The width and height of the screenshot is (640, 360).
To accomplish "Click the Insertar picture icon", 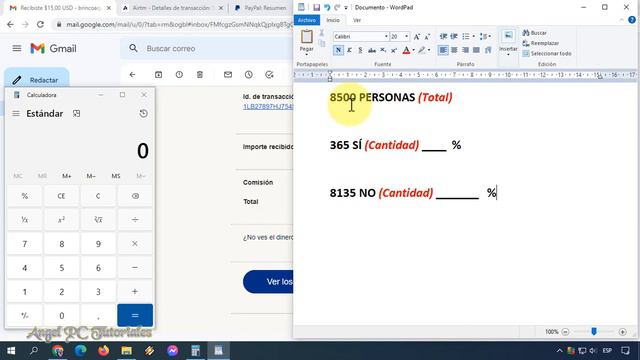I will pos(508,36).
